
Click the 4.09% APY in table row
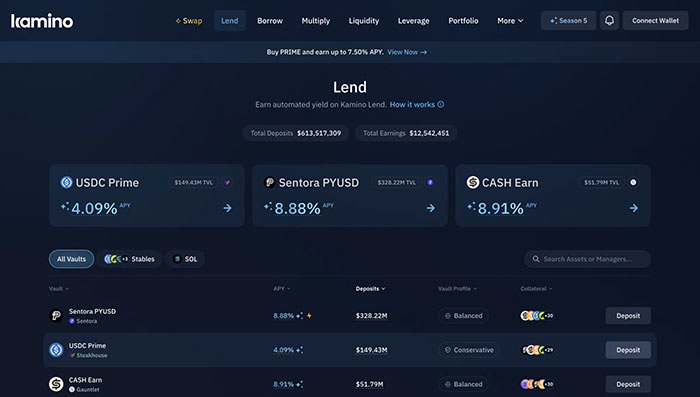click(283, 350)
